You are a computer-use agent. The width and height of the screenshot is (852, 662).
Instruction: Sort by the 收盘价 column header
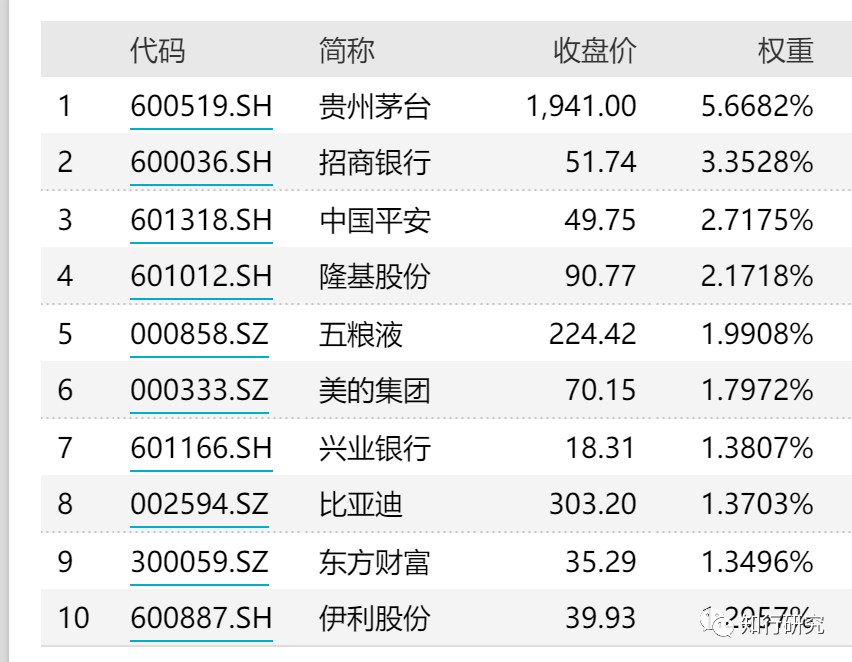click(594, 50)
